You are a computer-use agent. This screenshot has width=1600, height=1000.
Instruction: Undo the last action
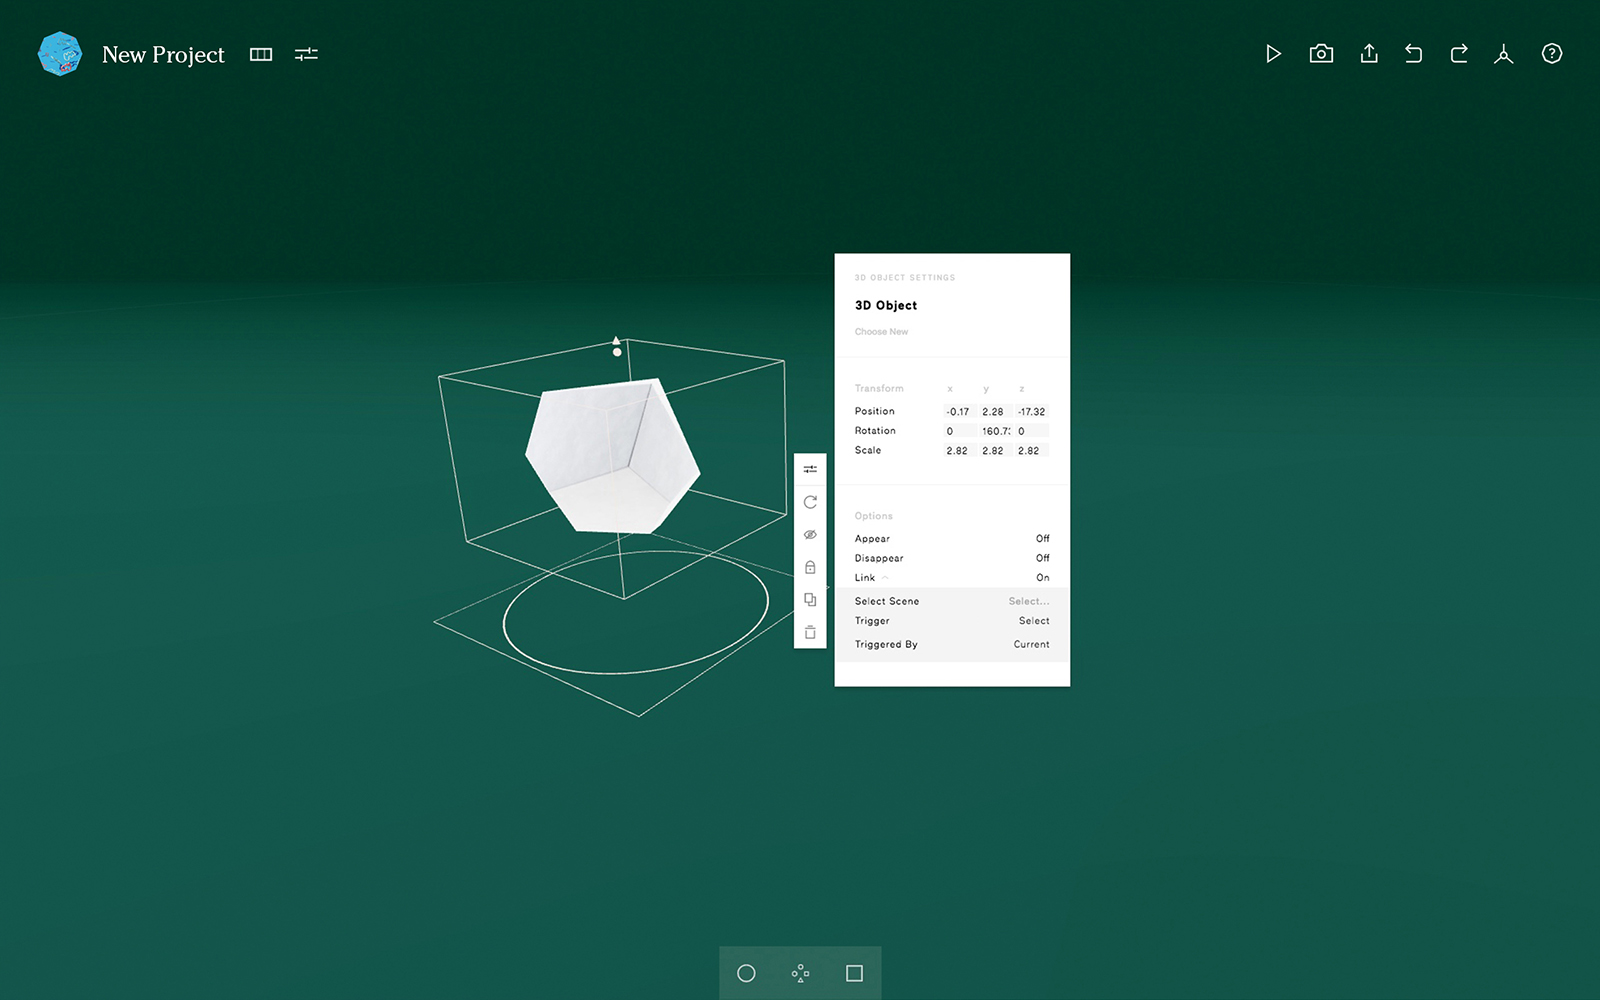1413,54
